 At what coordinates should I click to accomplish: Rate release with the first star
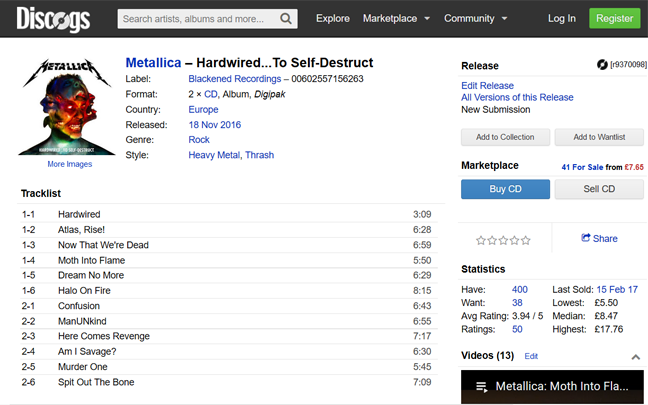[x=481, y=240]
